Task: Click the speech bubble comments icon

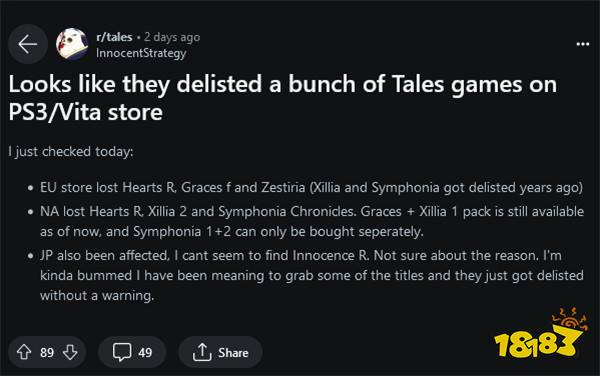Action: point(122,352)
